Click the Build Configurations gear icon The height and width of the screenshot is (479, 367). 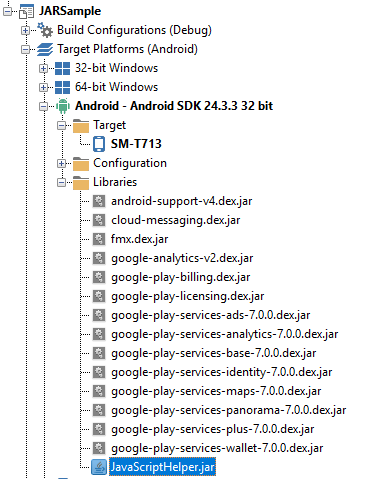point(45,30)
